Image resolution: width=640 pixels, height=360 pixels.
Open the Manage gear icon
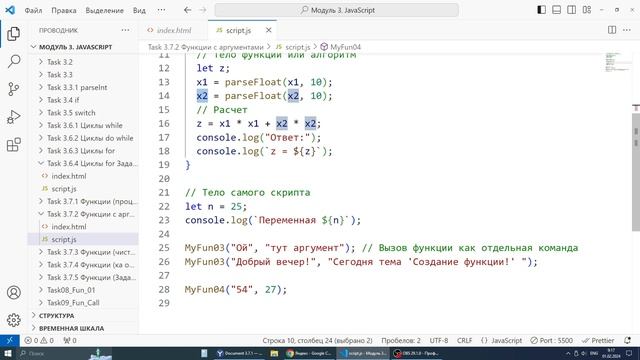pos(13,320)
